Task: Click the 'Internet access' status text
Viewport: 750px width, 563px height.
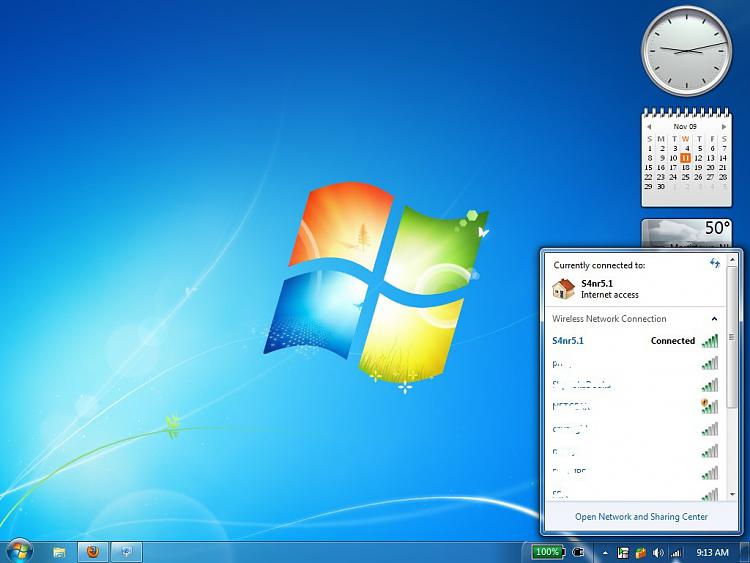Action: click(610, 295)
